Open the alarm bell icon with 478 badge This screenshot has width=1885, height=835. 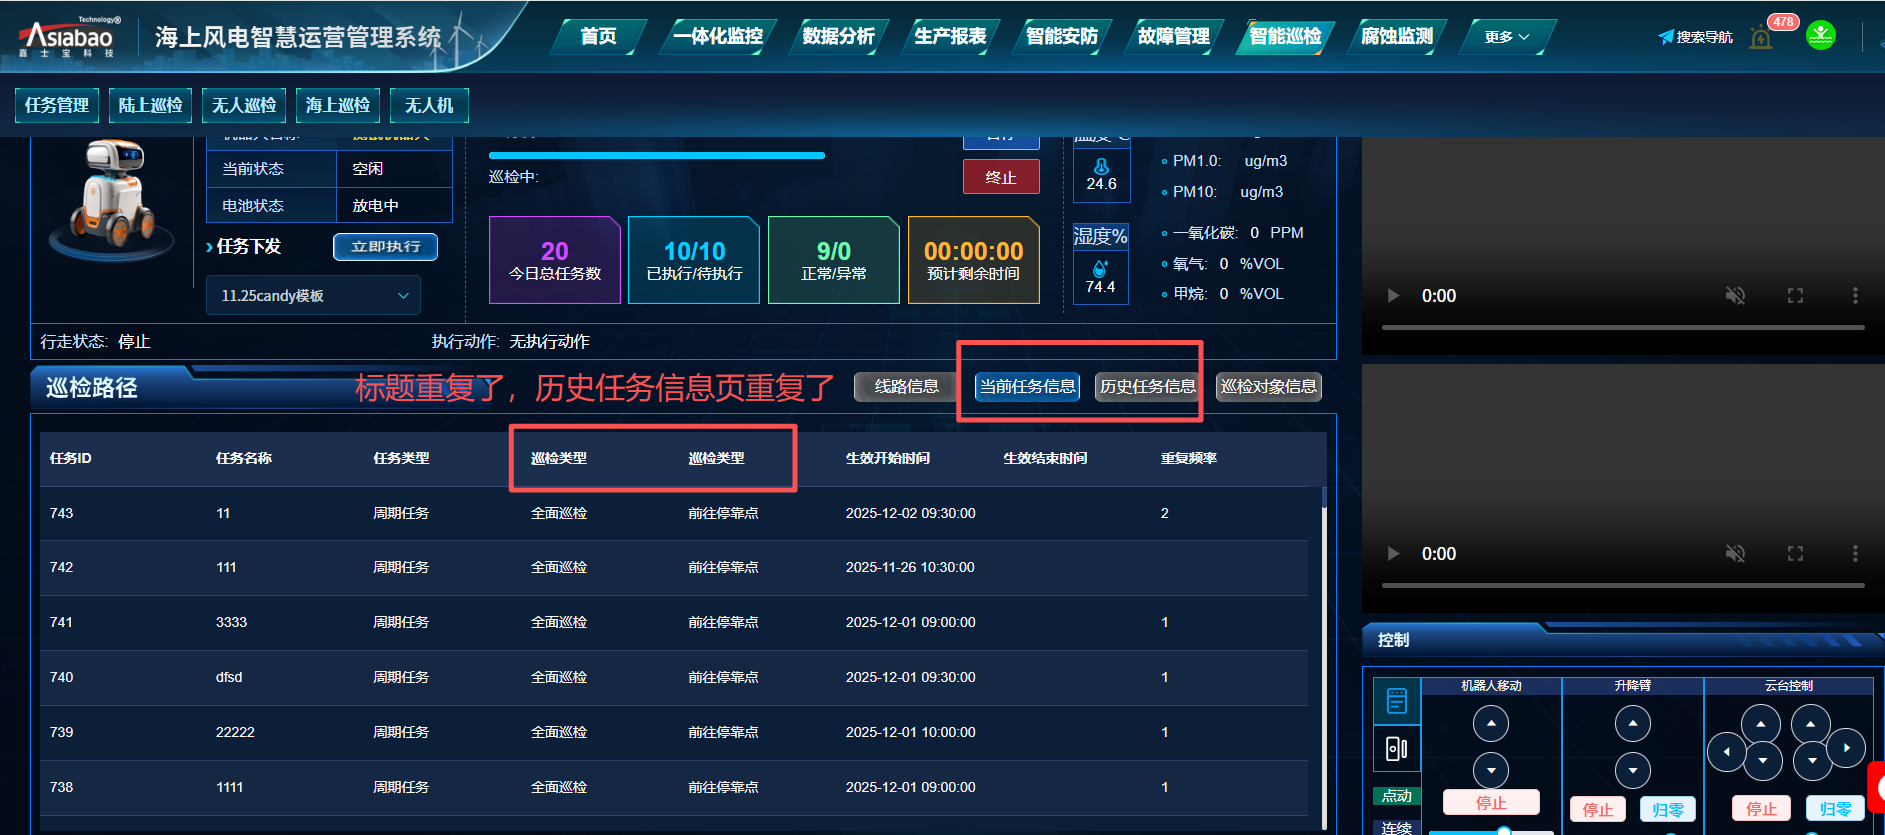1762,38
